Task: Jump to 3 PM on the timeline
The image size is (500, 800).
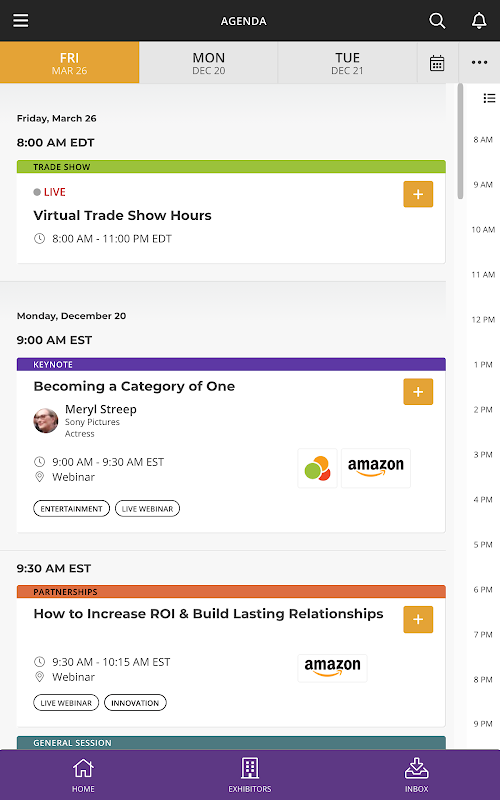Action: point(483,455)
